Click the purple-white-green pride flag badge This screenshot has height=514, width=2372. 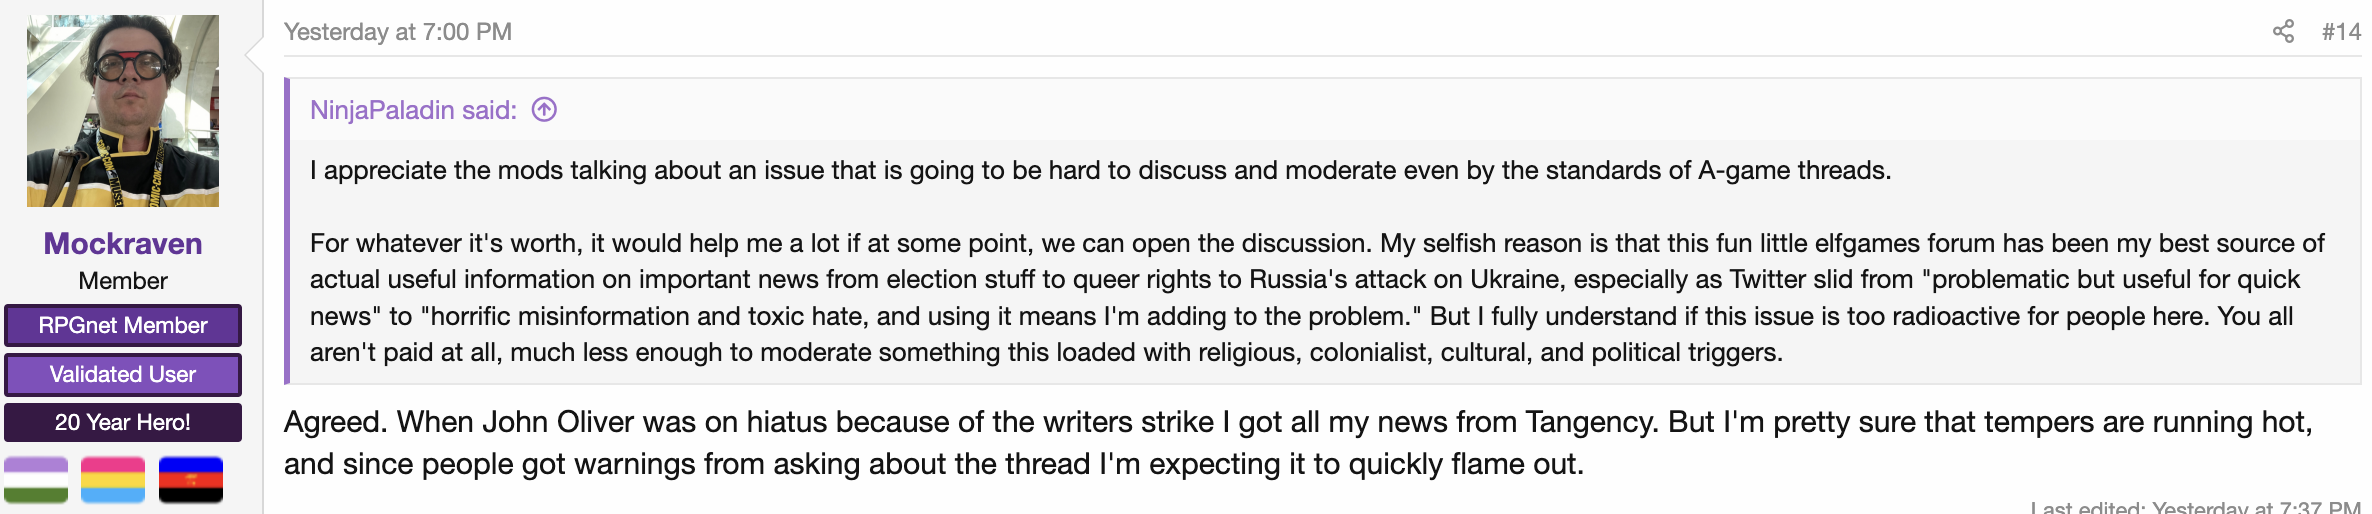pyautogui.click(x=36, y=480)
